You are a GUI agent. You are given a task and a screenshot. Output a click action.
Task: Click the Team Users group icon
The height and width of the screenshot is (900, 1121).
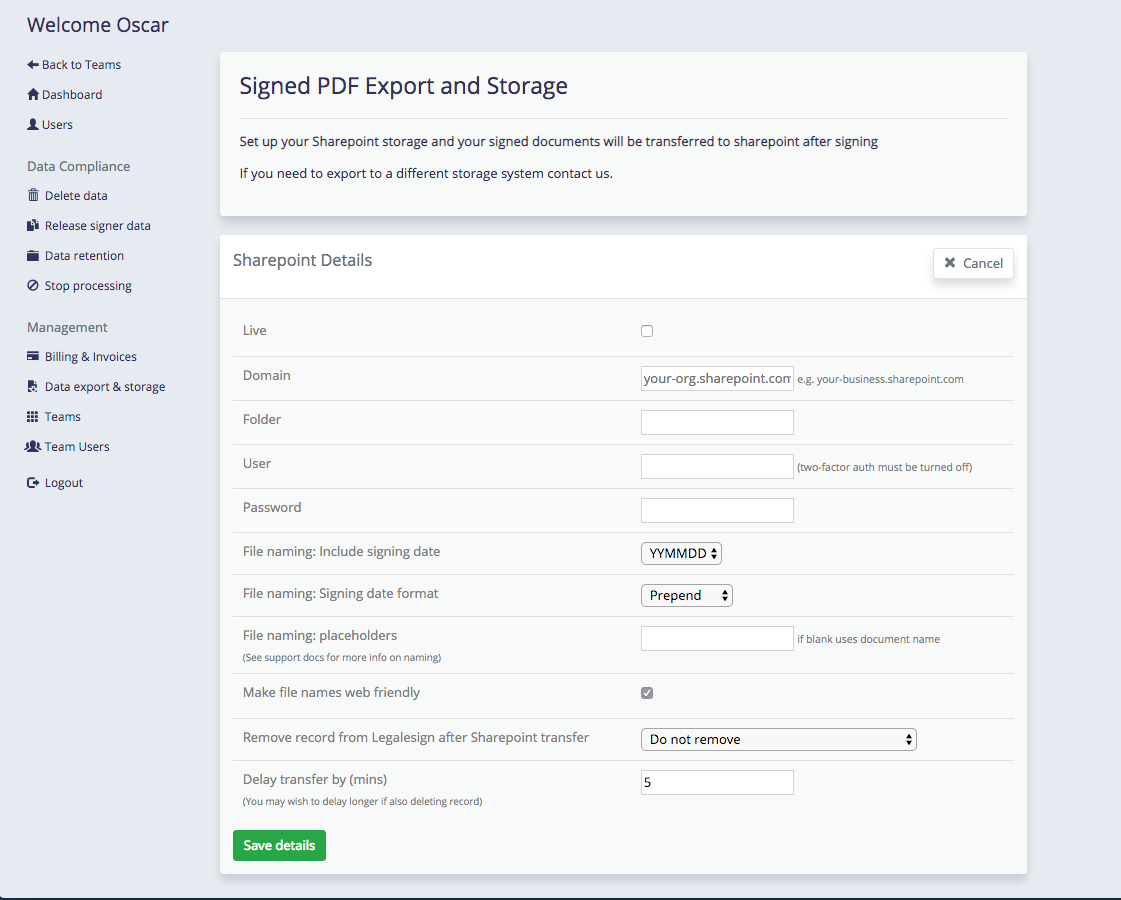[x=33, y=446]
